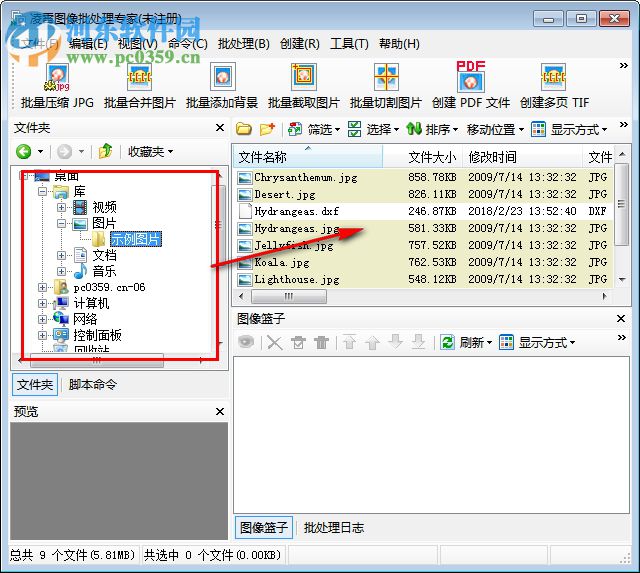Click the move-to-top arrow in the image basket toolbar
The width and height of the screenshot is (640, 573).
(x=350, y=342)
